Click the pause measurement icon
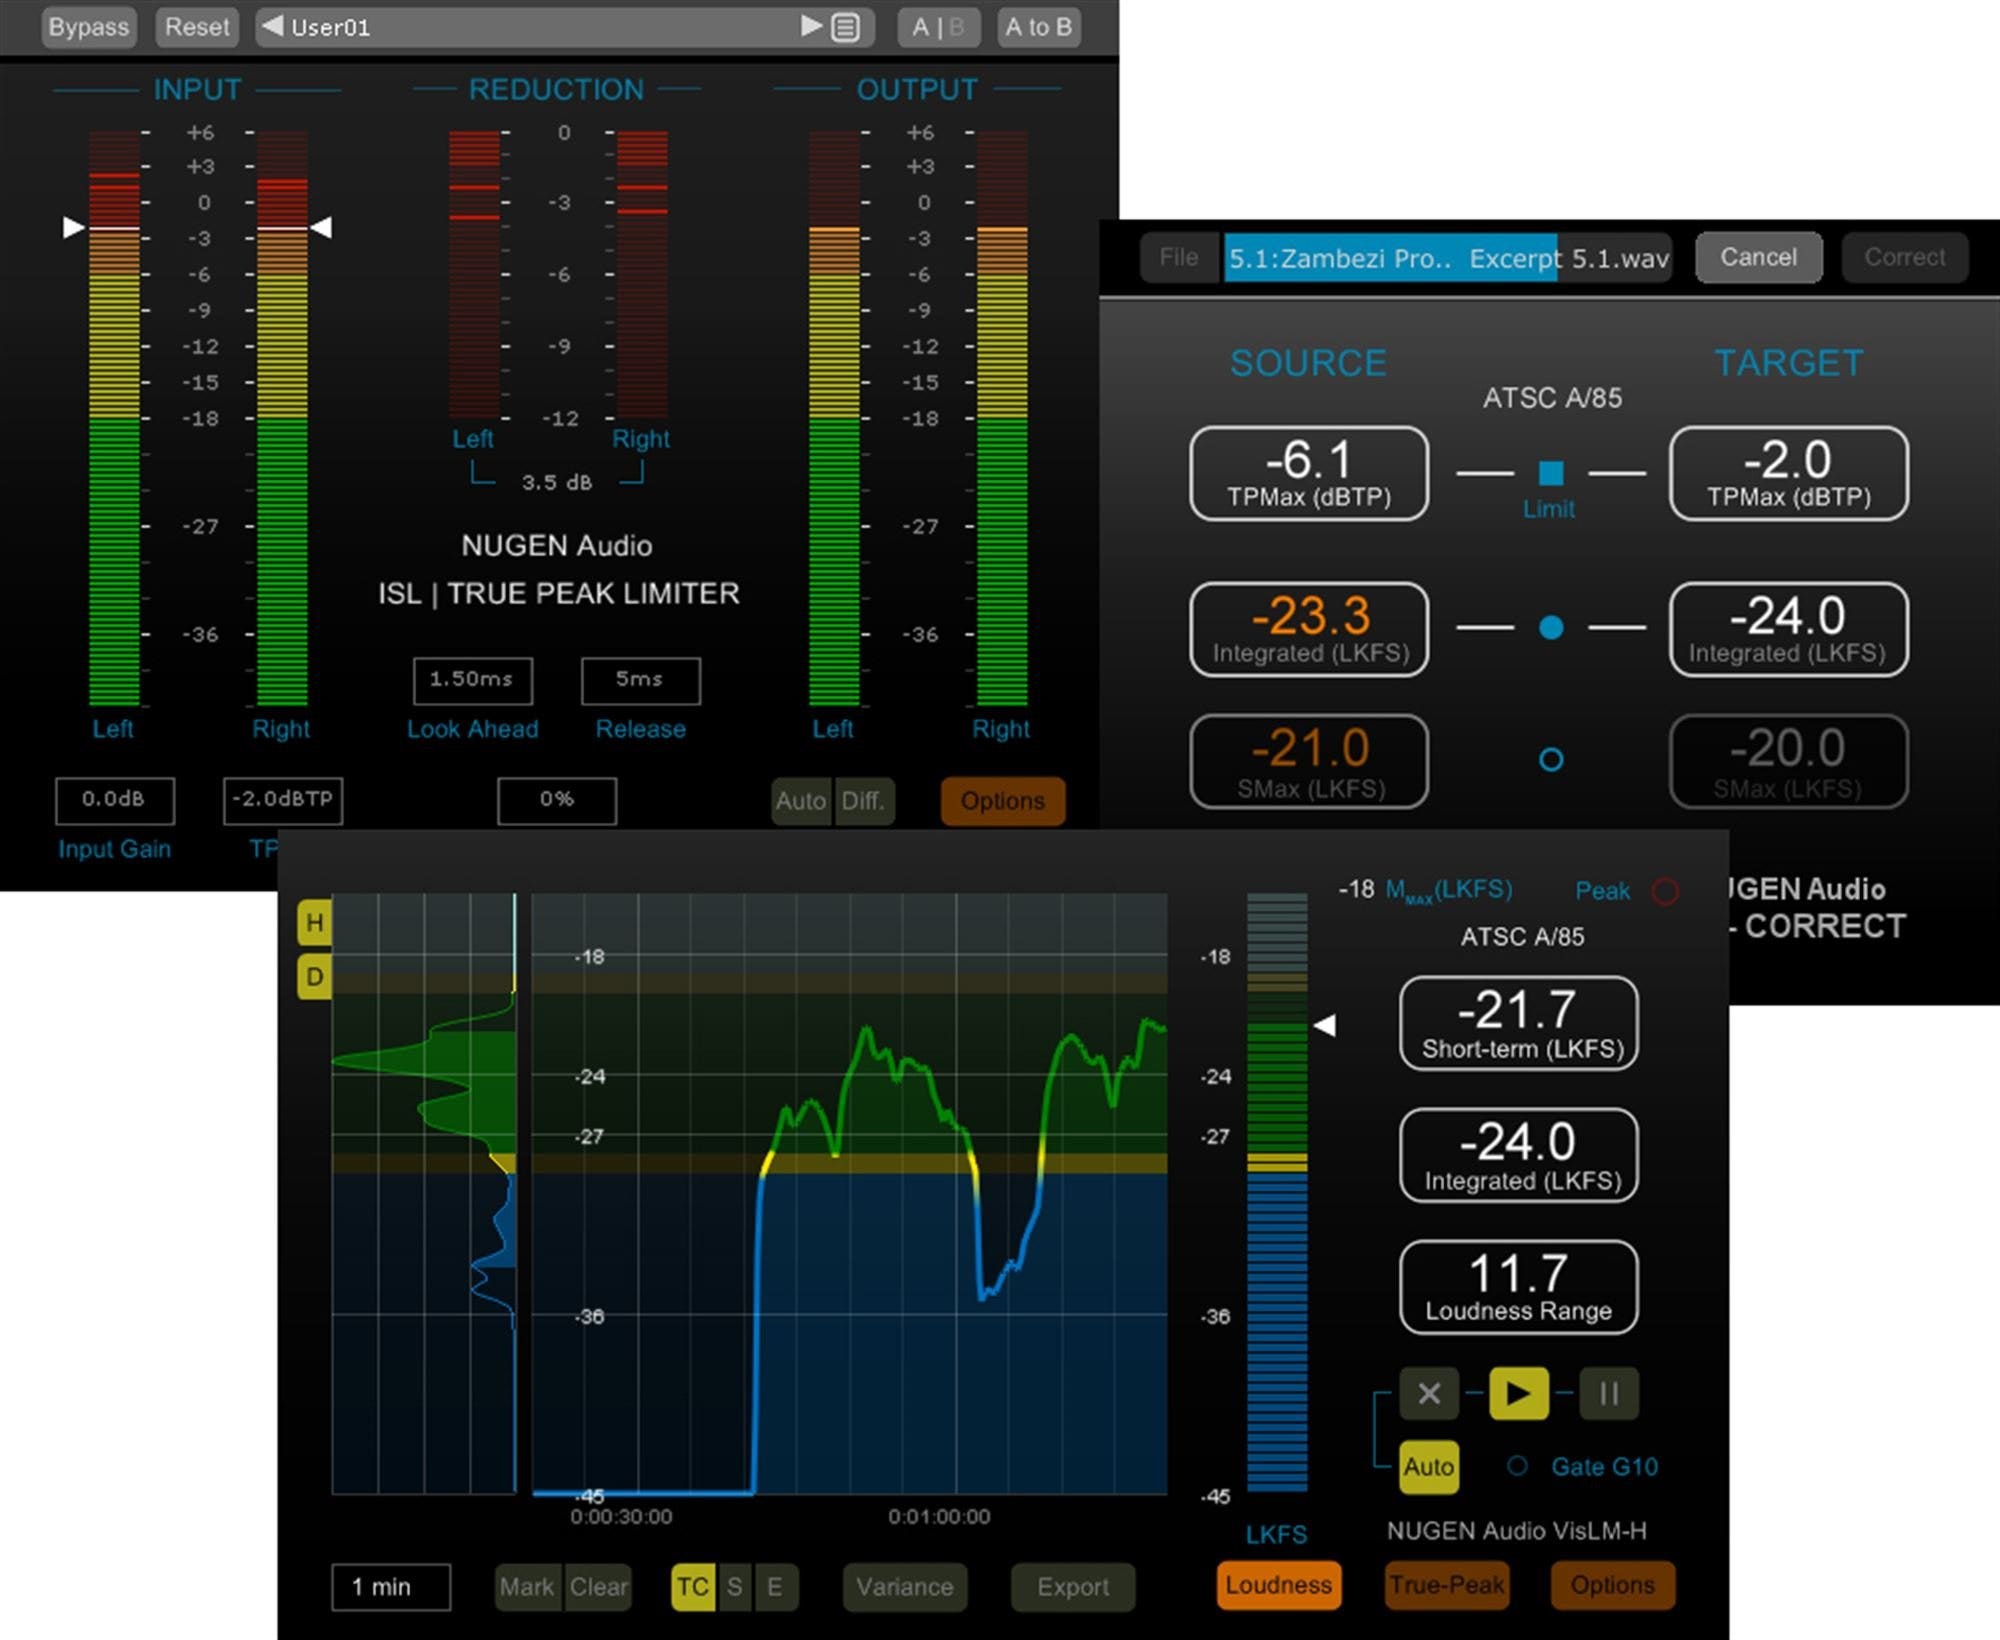This screenshot has height=1640, width=2000. click(1609, 1393)
